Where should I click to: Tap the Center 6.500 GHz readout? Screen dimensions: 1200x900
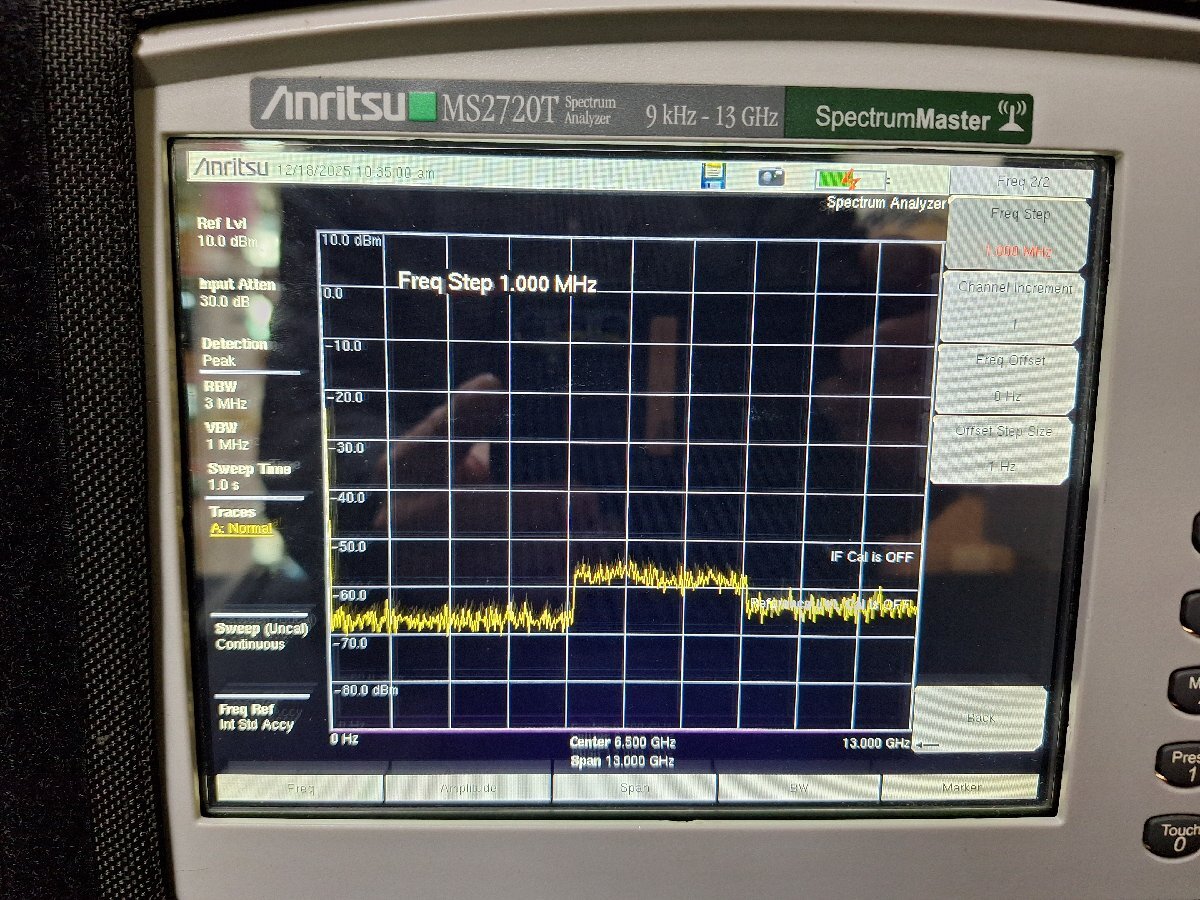pyautogui.click(x=622, y=742)
